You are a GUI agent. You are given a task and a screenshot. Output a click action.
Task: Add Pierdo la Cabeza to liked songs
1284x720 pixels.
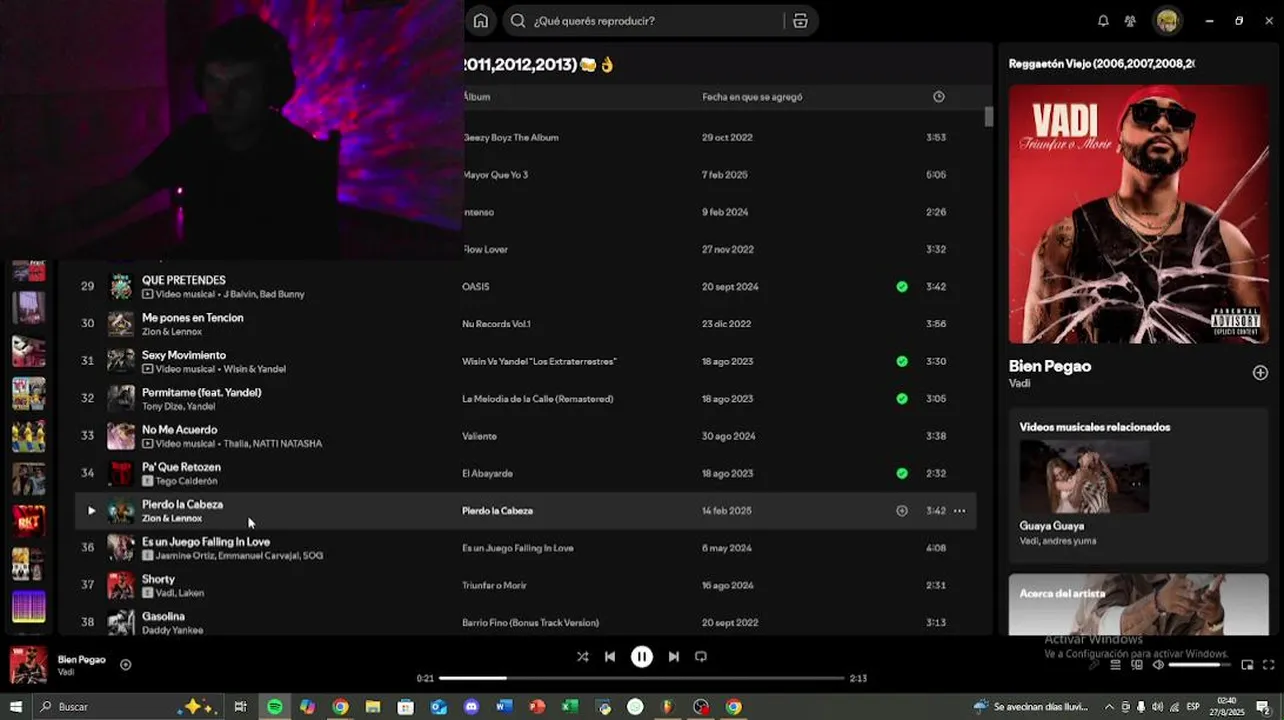pos(902,511)
